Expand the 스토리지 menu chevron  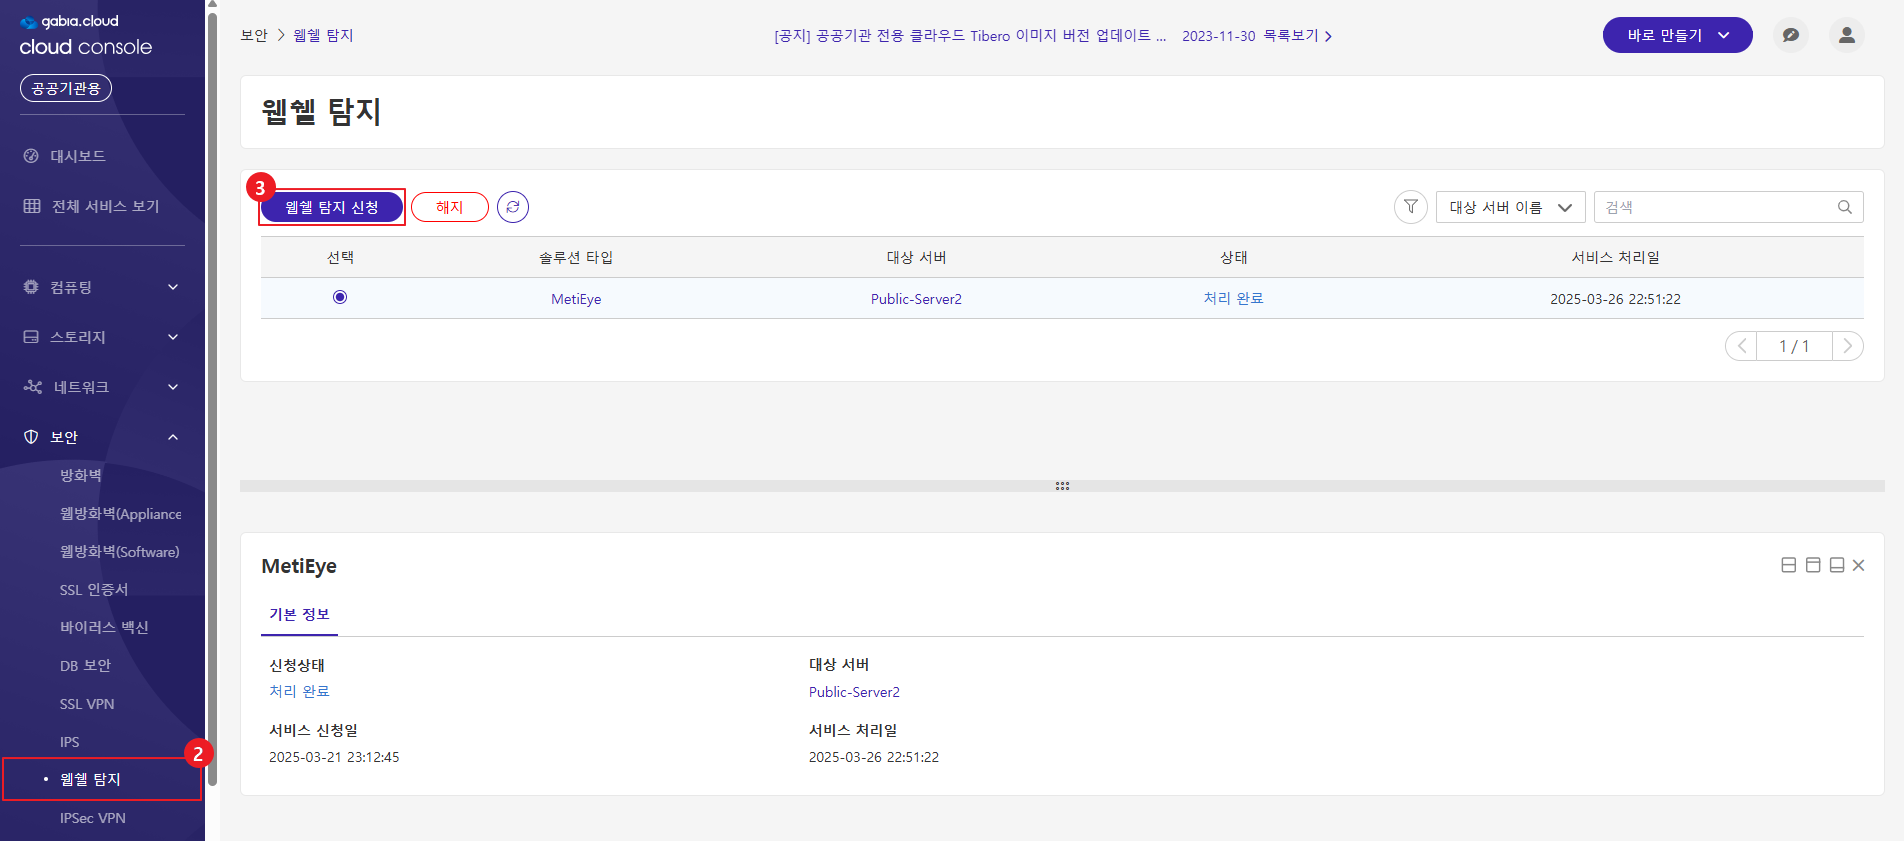(173, 337)
